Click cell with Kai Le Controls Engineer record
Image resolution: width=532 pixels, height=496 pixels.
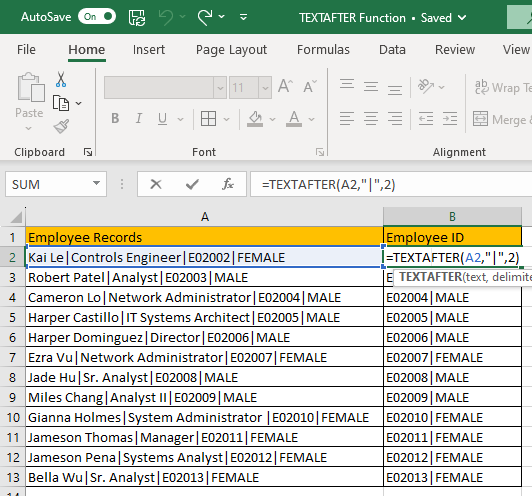click(204, 257)
